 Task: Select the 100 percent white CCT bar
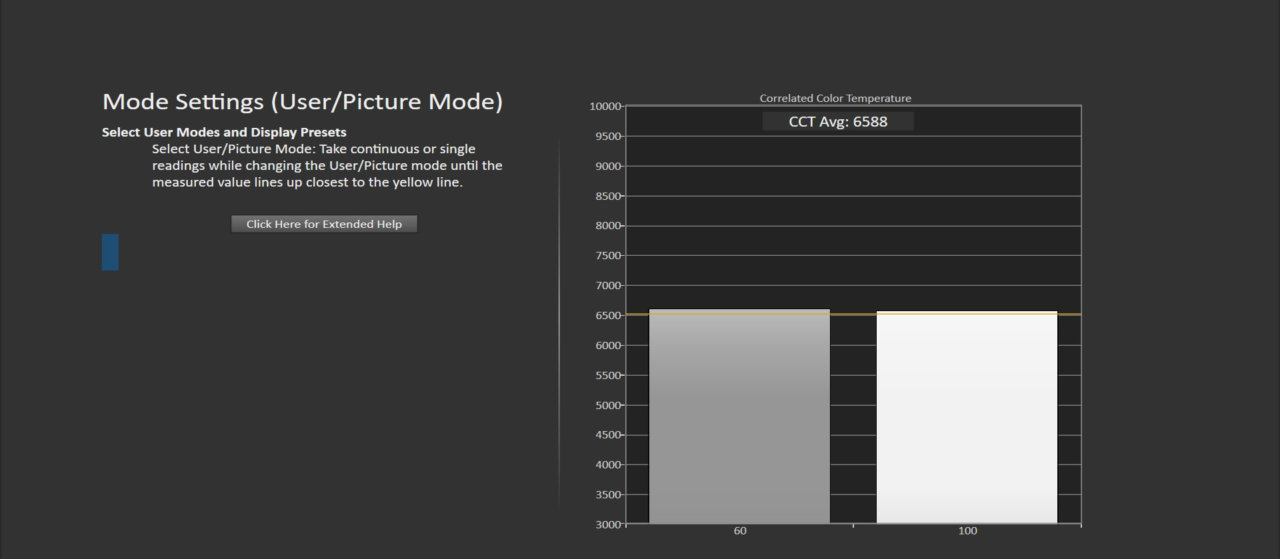point(967,417)
